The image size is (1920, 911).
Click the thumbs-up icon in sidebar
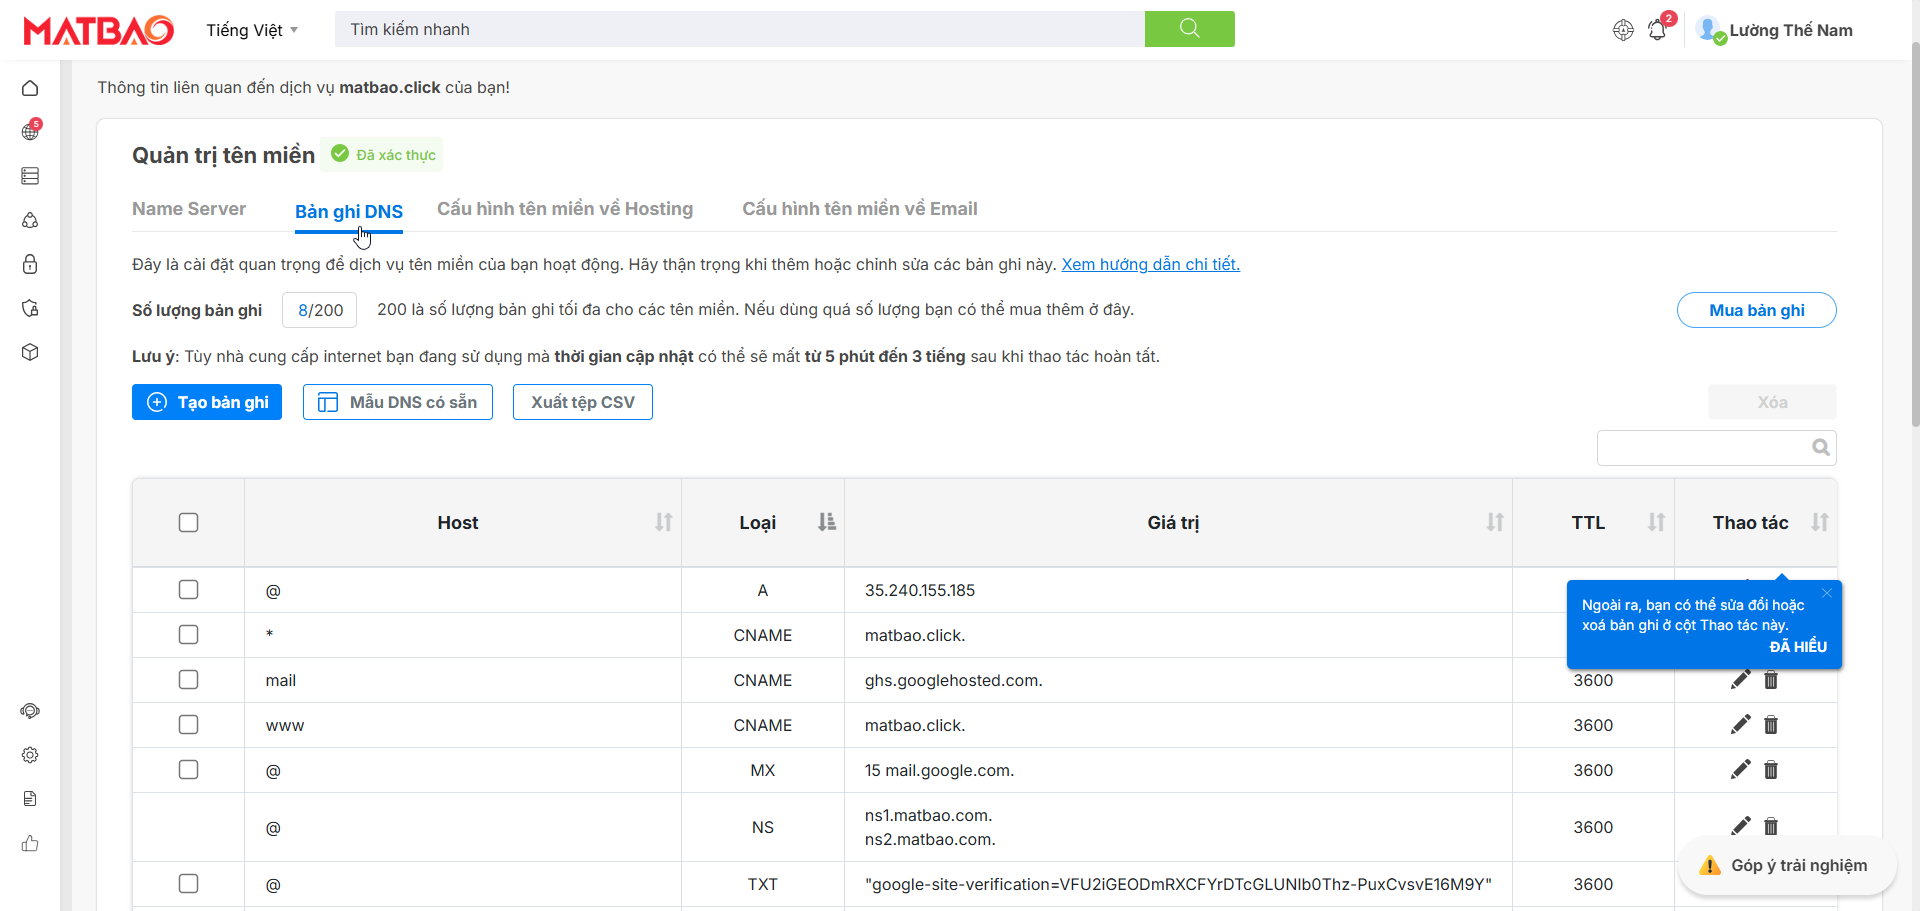point(30,843)
